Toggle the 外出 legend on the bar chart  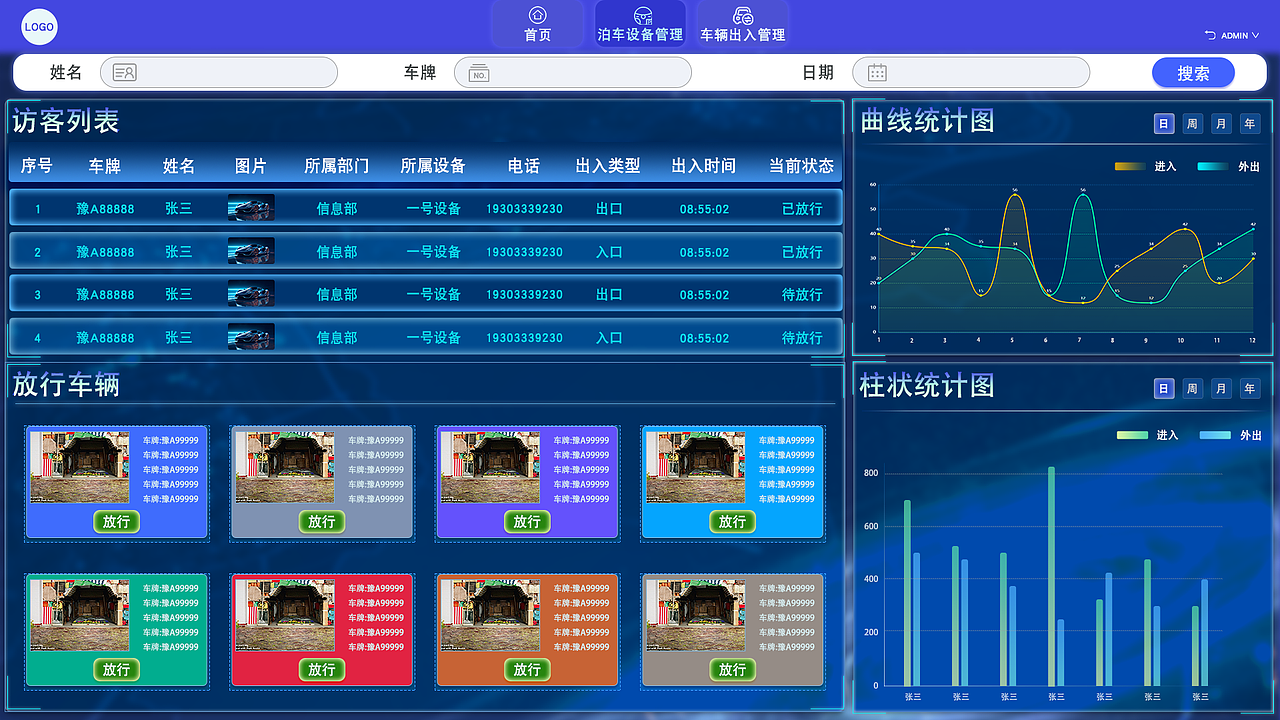(1214, 434)
